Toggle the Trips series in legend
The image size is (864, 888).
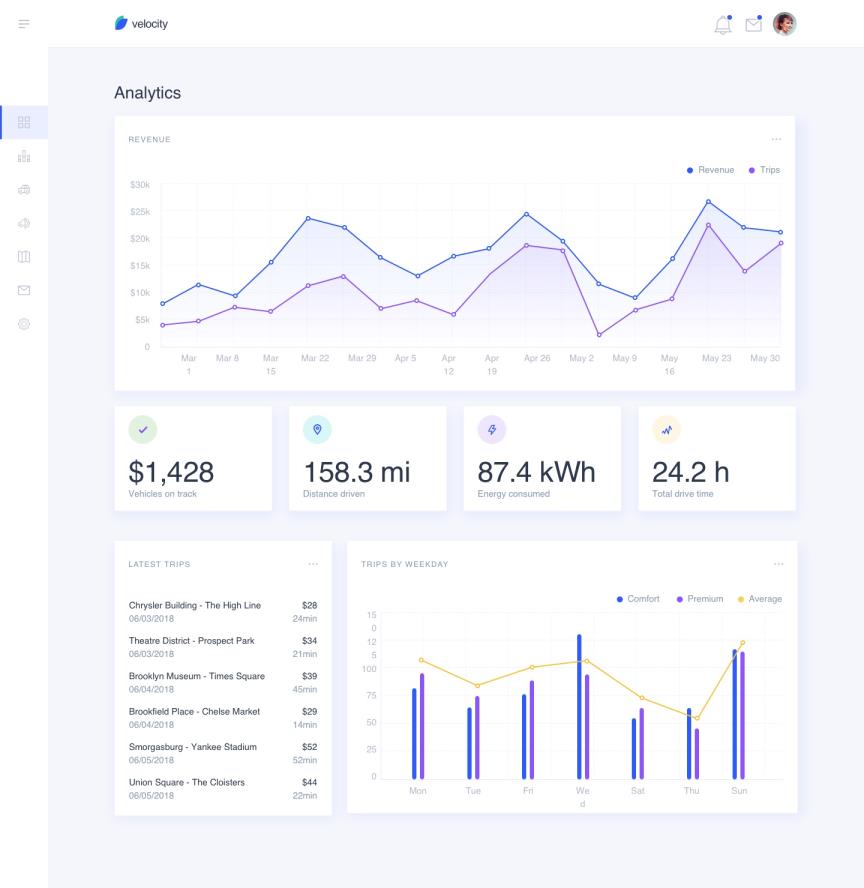coord(764,170)
